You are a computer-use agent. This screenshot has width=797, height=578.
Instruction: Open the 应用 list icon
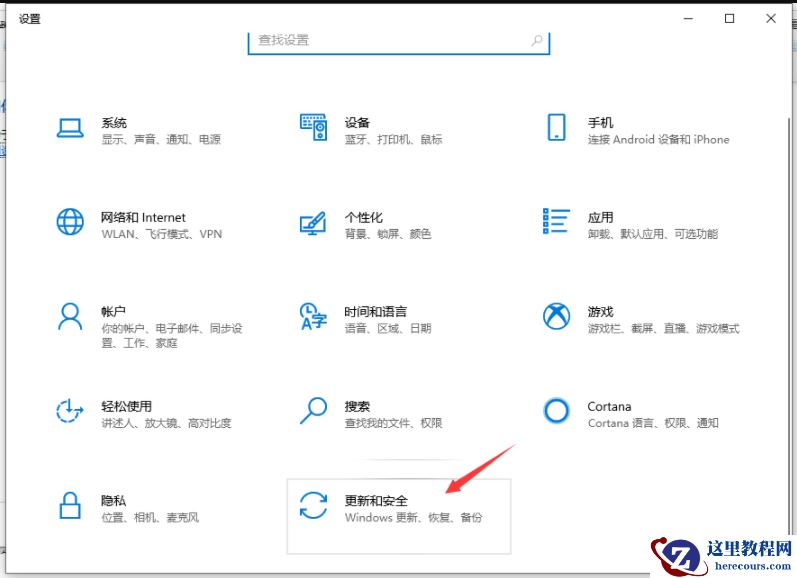point(557,221)
